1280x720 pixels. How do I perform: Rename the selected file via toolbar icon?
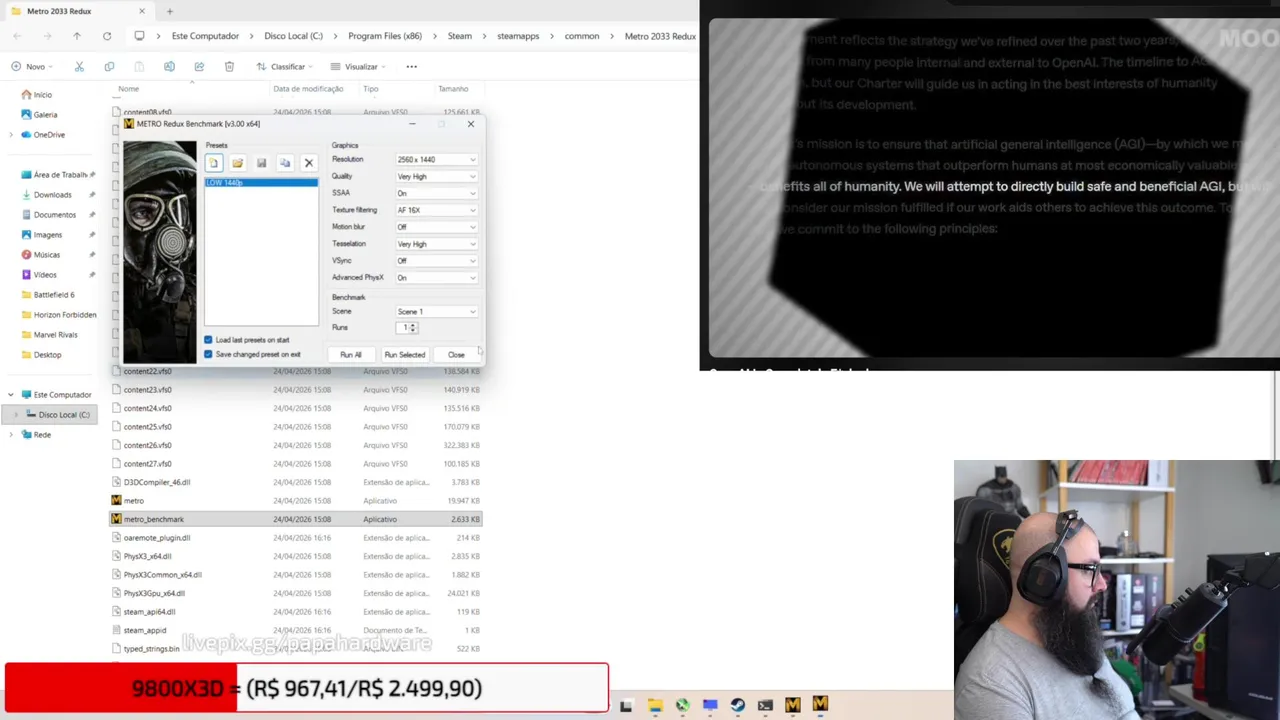pyautogui.click(x=169, y=67)
